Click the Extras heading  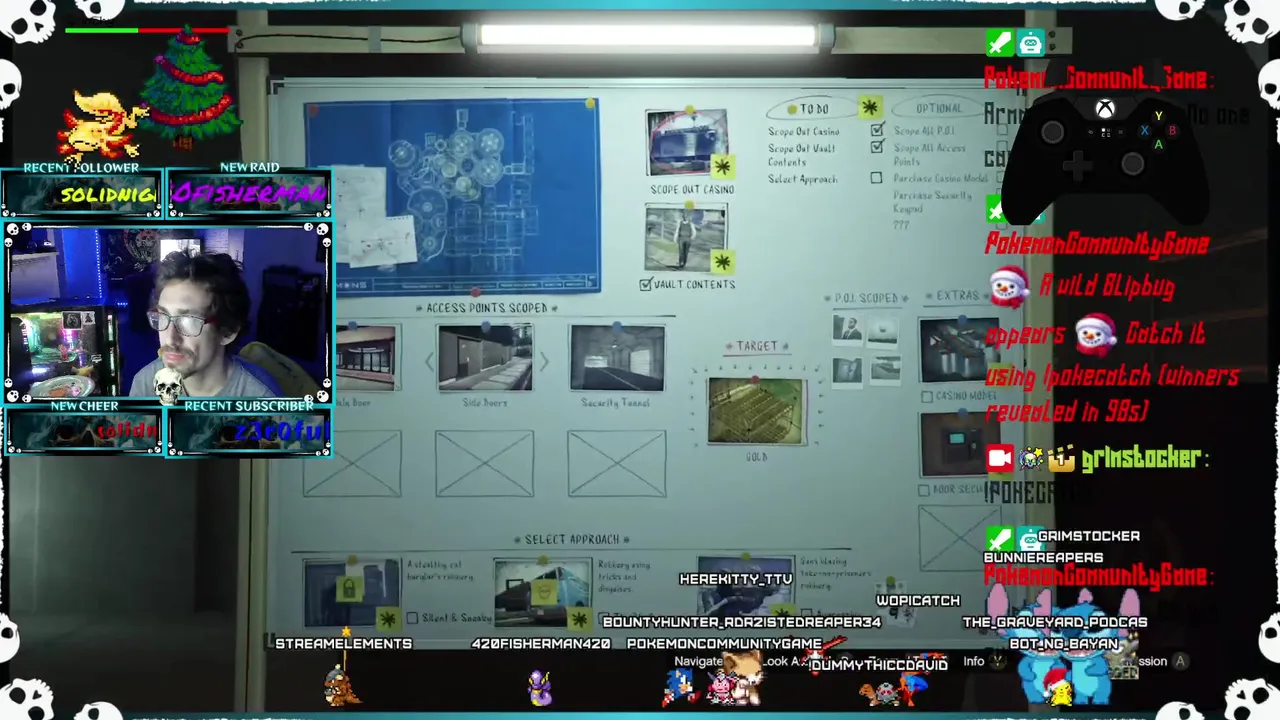coord(957,296)
